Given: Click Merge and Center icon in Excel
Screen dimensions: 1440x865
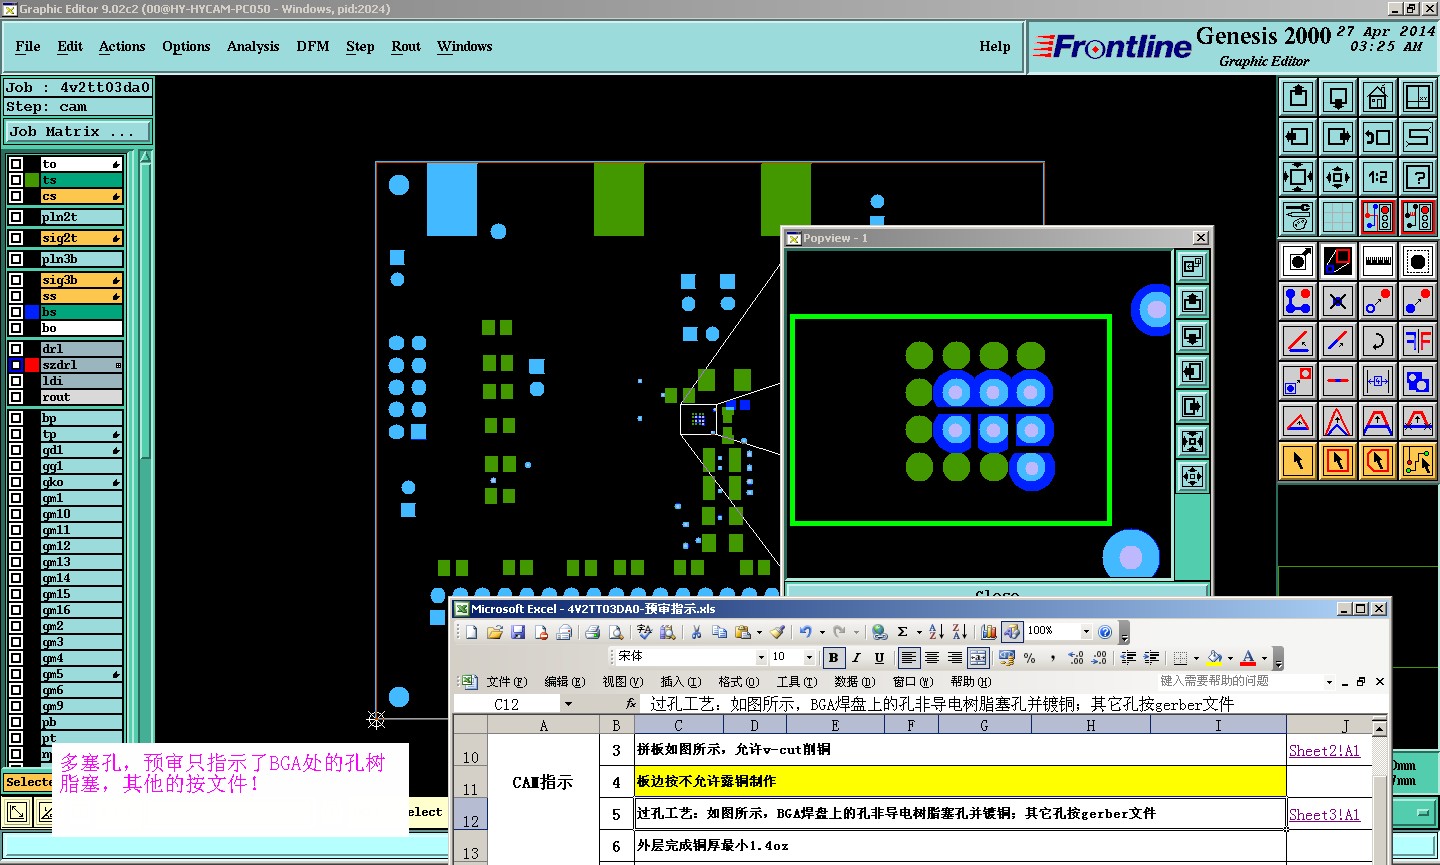Looking at the screenshot, I should pos(978,657).
